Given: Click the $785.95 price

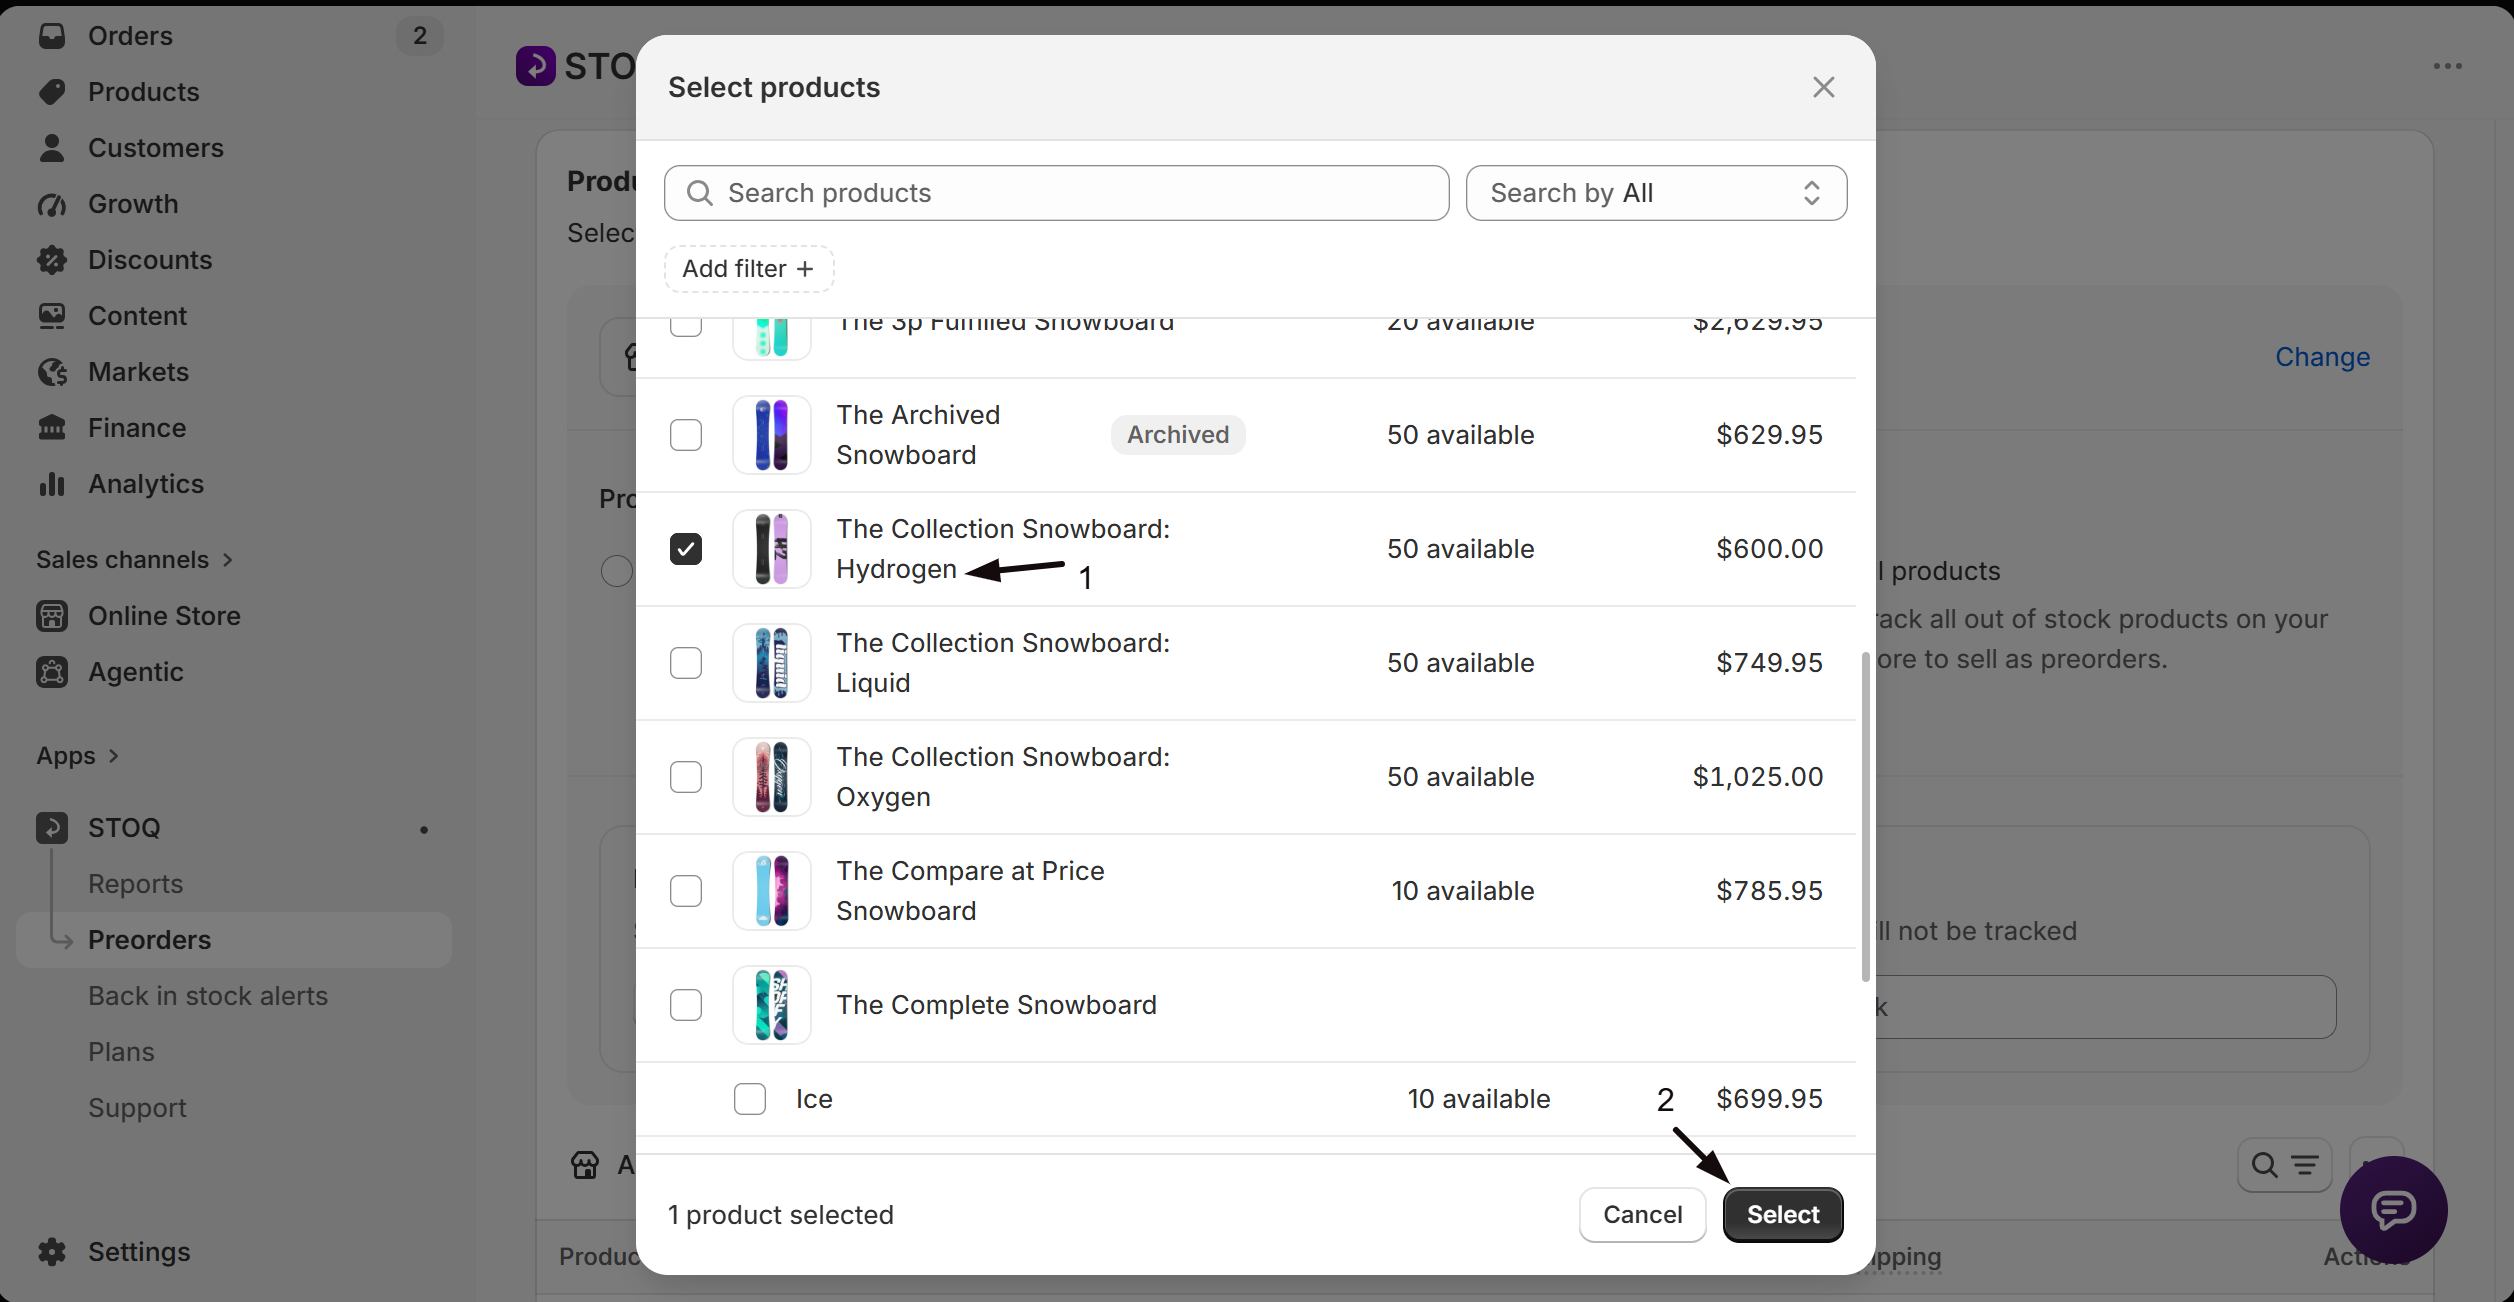Looking at the screenshot, I should point(1769,891).
